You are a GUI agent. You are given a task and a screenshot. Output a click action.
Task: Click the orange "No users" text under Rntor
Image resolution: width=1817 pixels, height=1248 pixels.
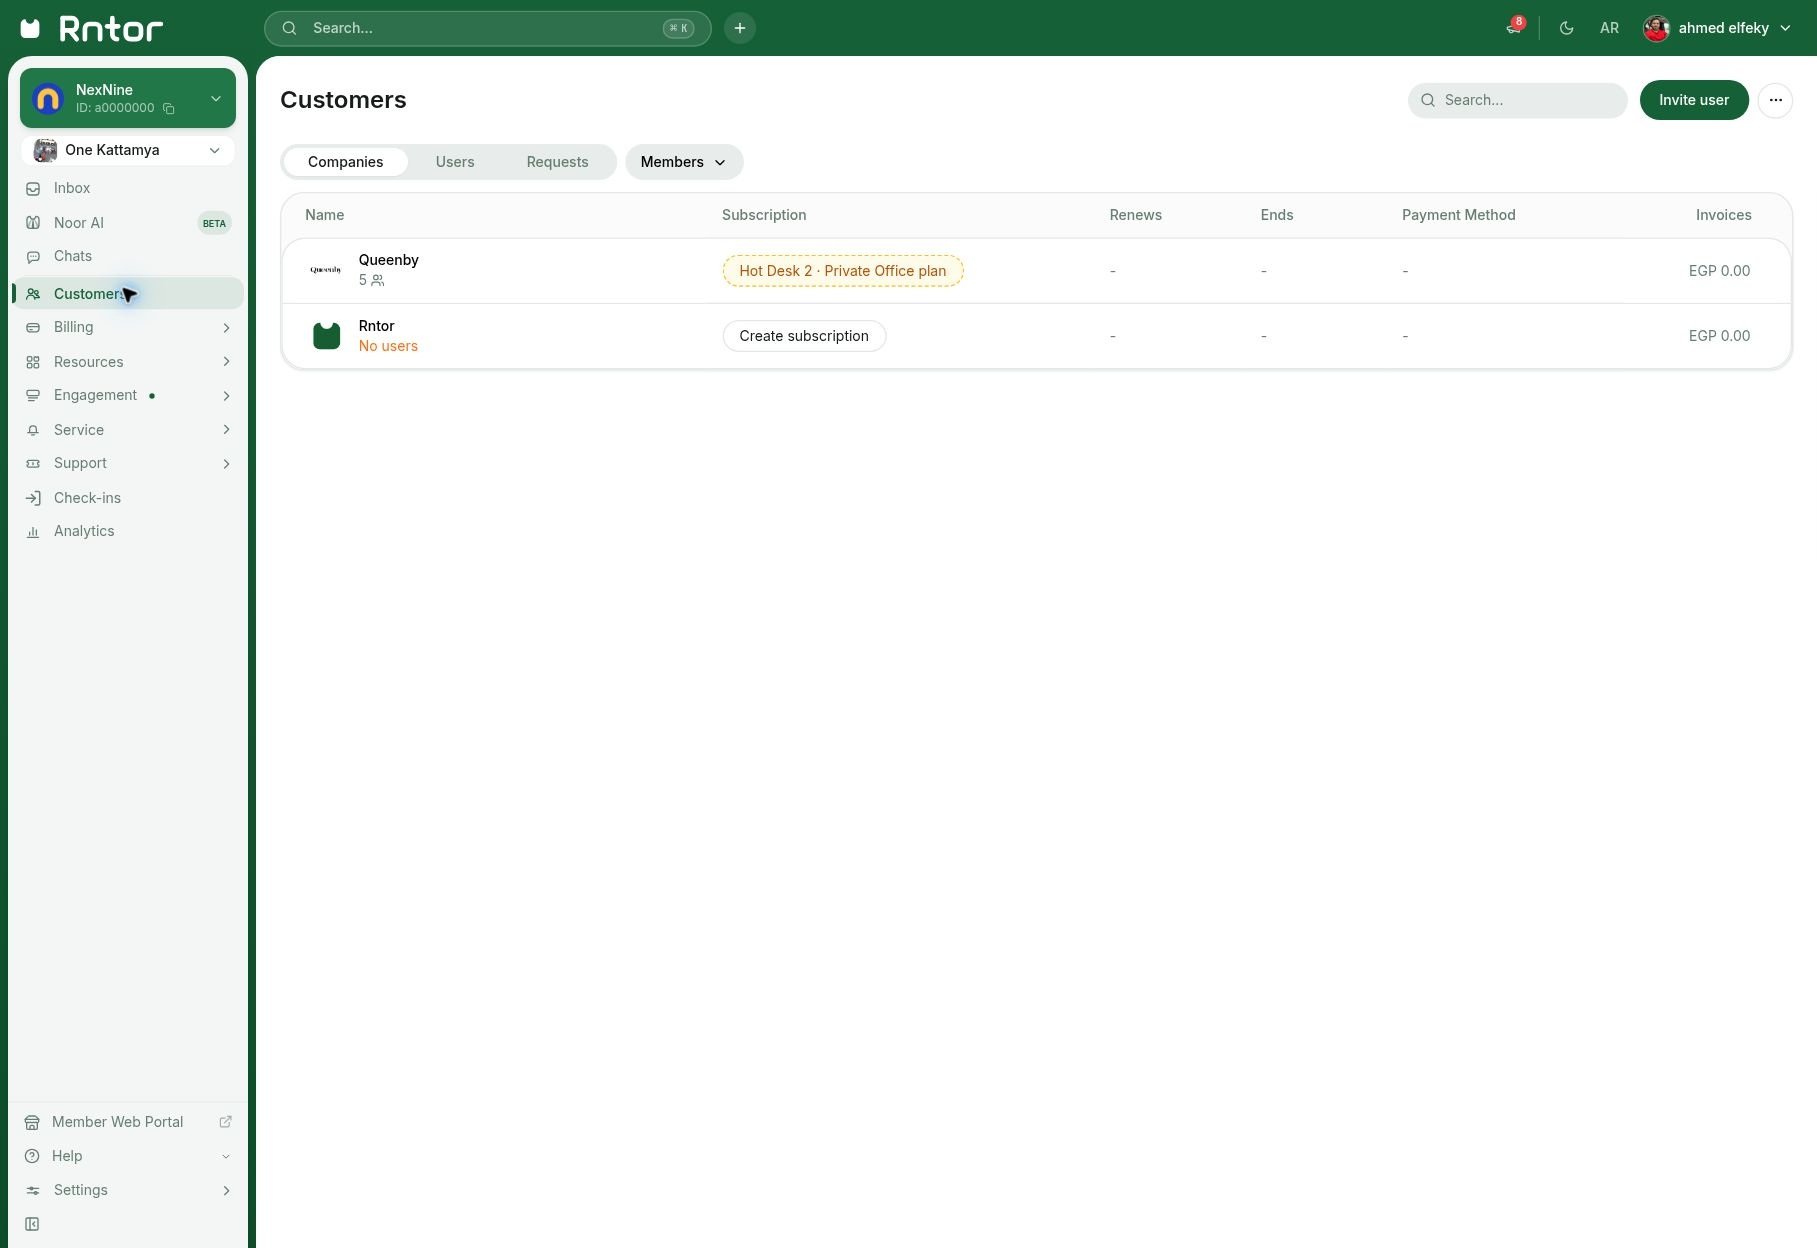click(x=388, y=346)
